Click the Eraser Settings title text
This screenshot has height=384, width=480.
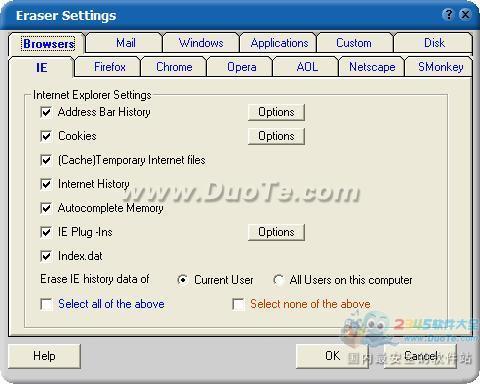tap(66, 15)
